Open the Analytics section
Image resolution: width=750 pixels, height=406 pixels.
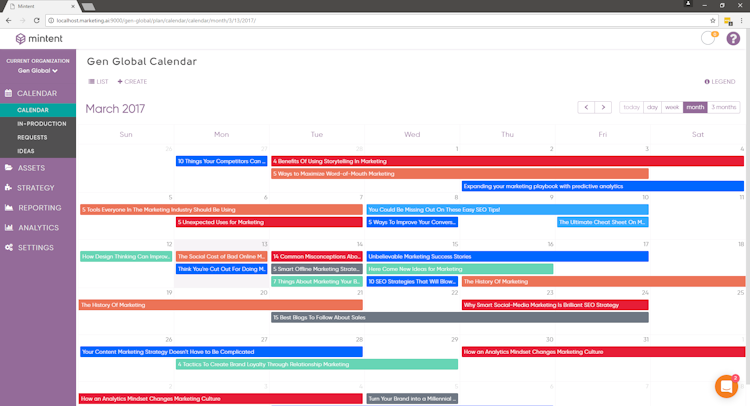pos(38,228)
